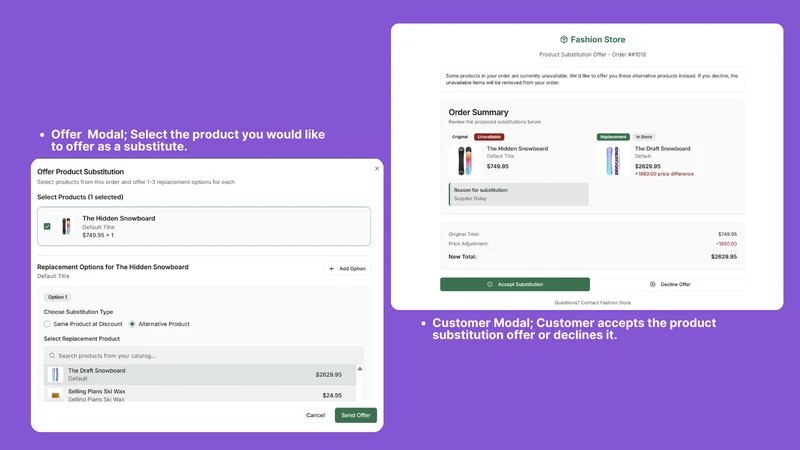This screenshot has height=450, width=800.
Task: Click the Price Adjustment +1880.00 value
Action: [726, 244]
